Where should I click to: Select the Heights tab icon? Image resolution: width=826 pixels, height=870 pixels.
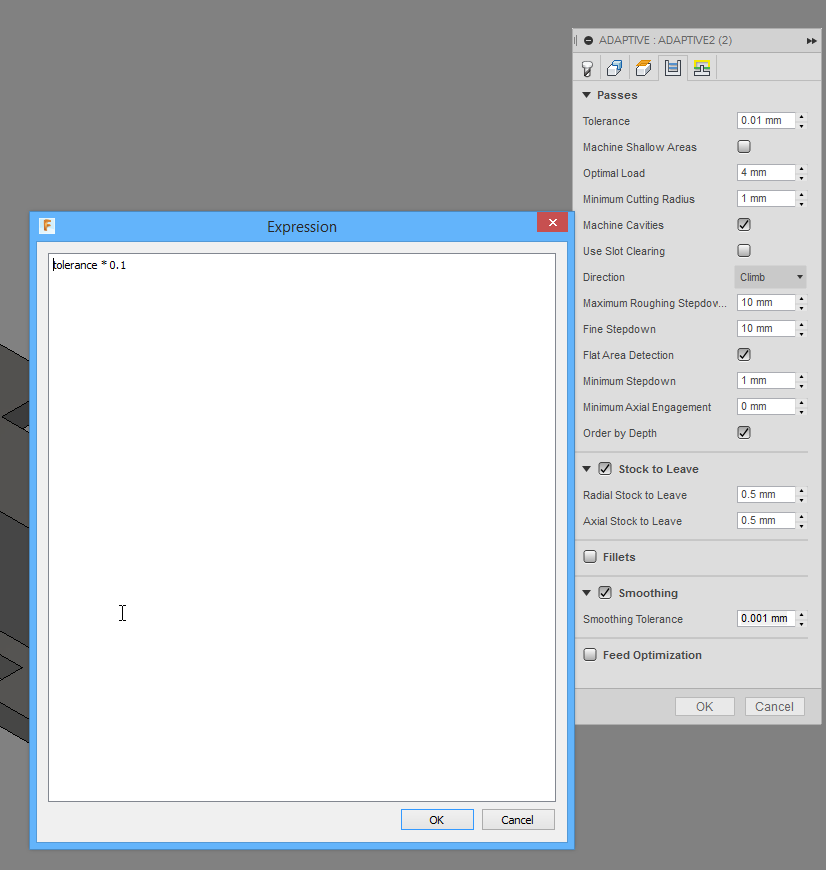point(642,68)
